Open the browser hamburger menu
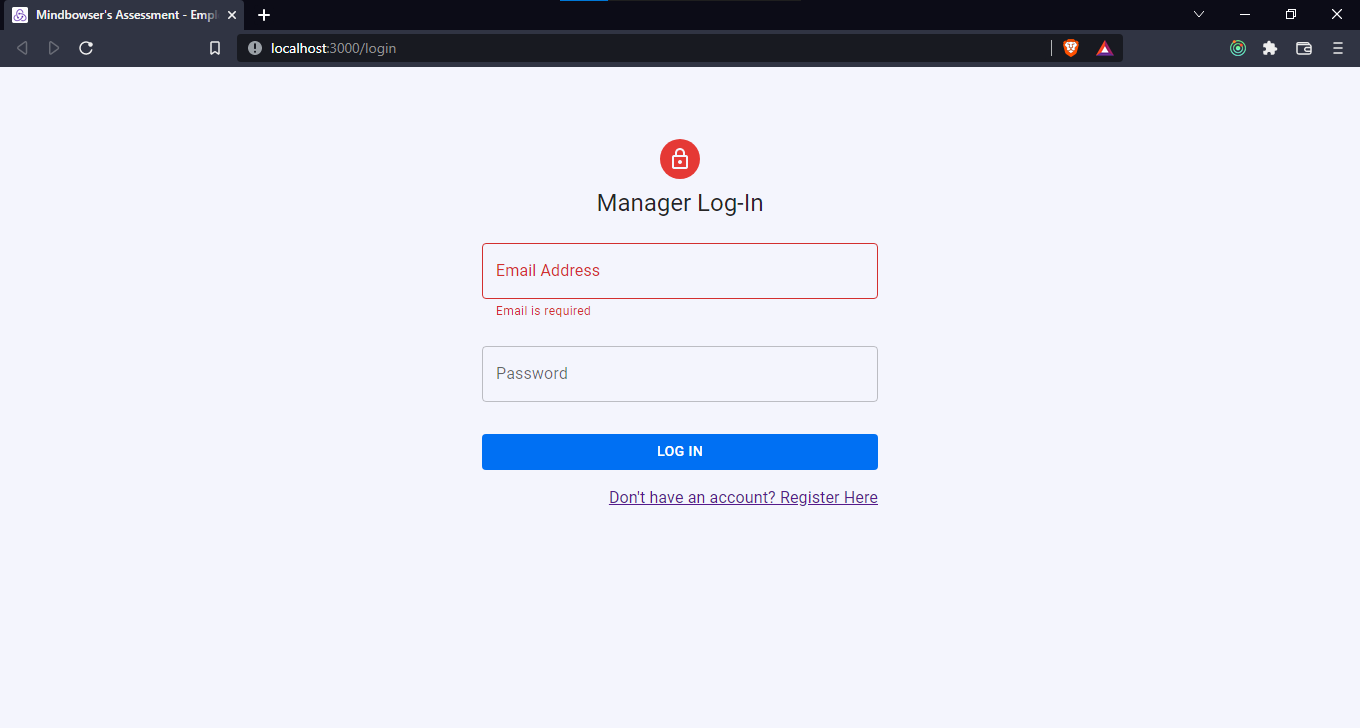This screenshot has width=1360, height=728. 1338,47
